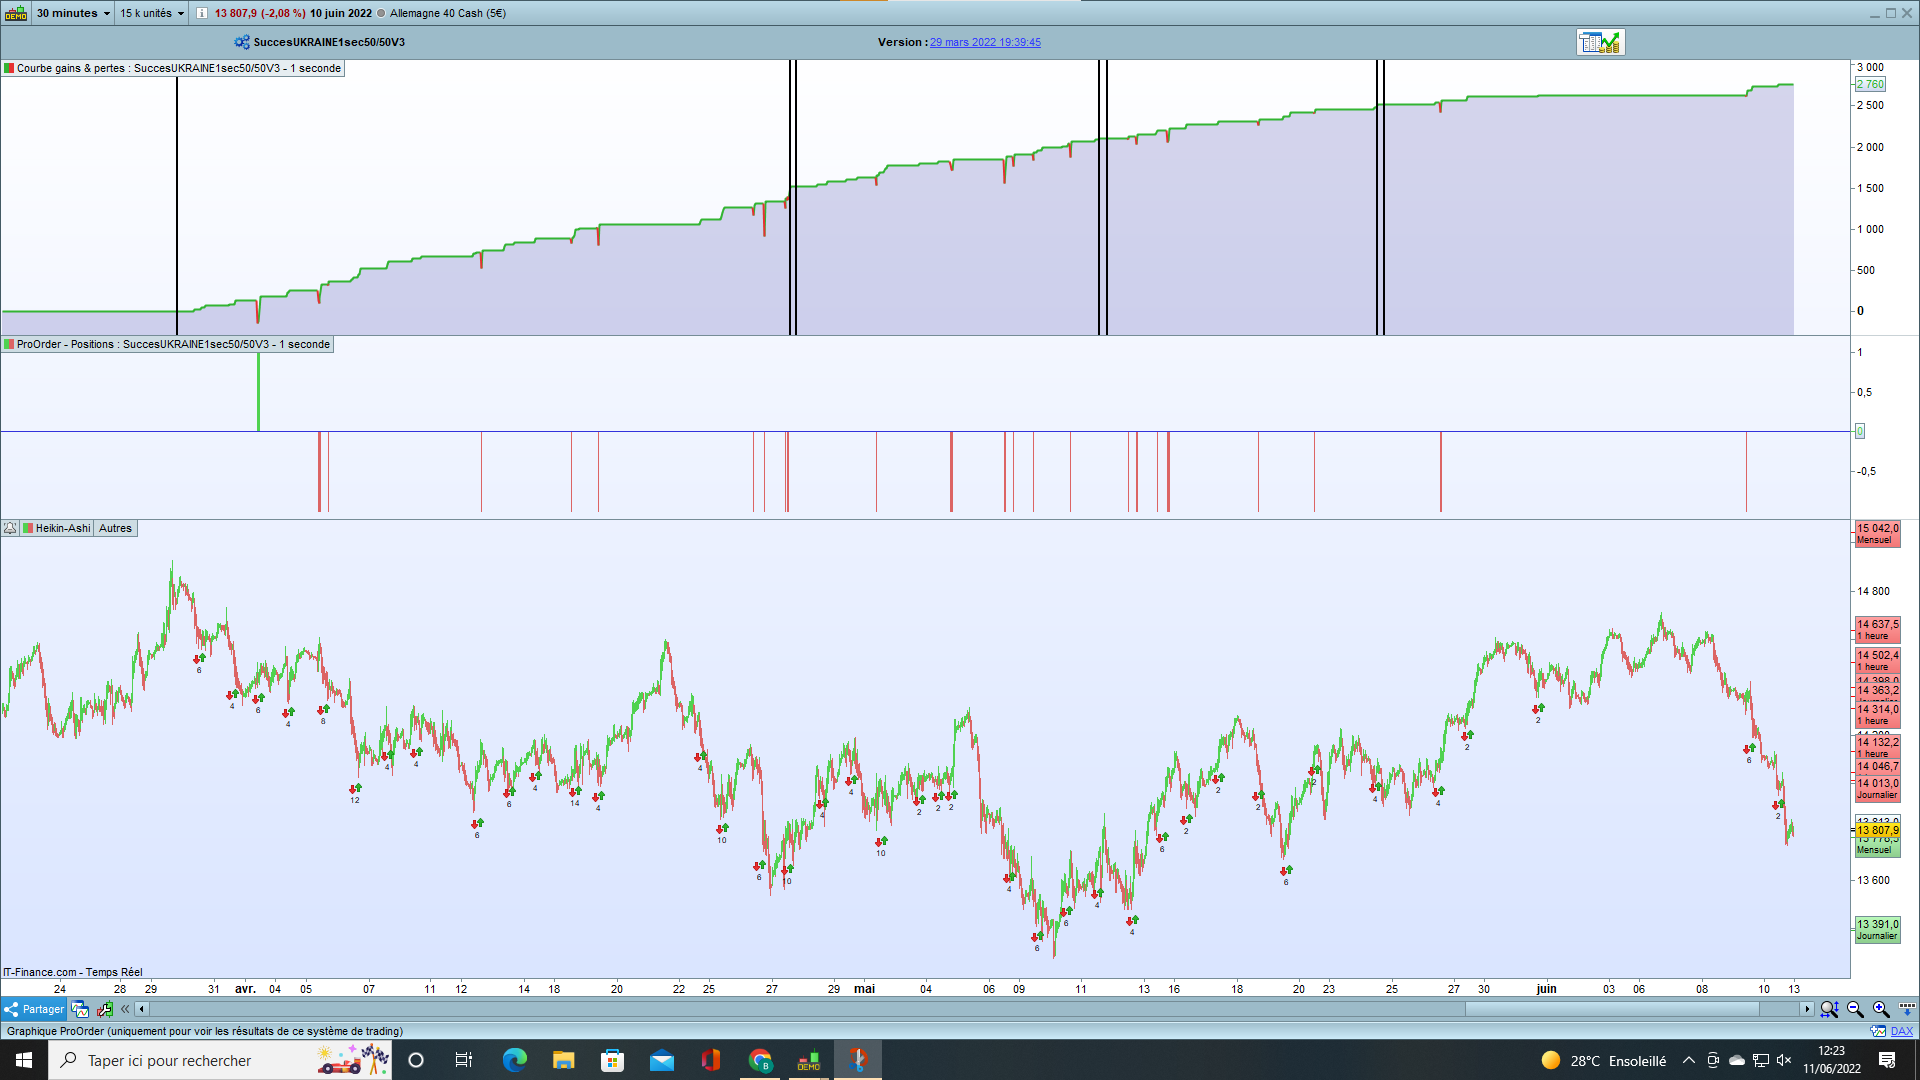The image size is (1920, 1080).
Task: Click the zoom out magnifier icon
Action: click(x=1855, y=1009)
